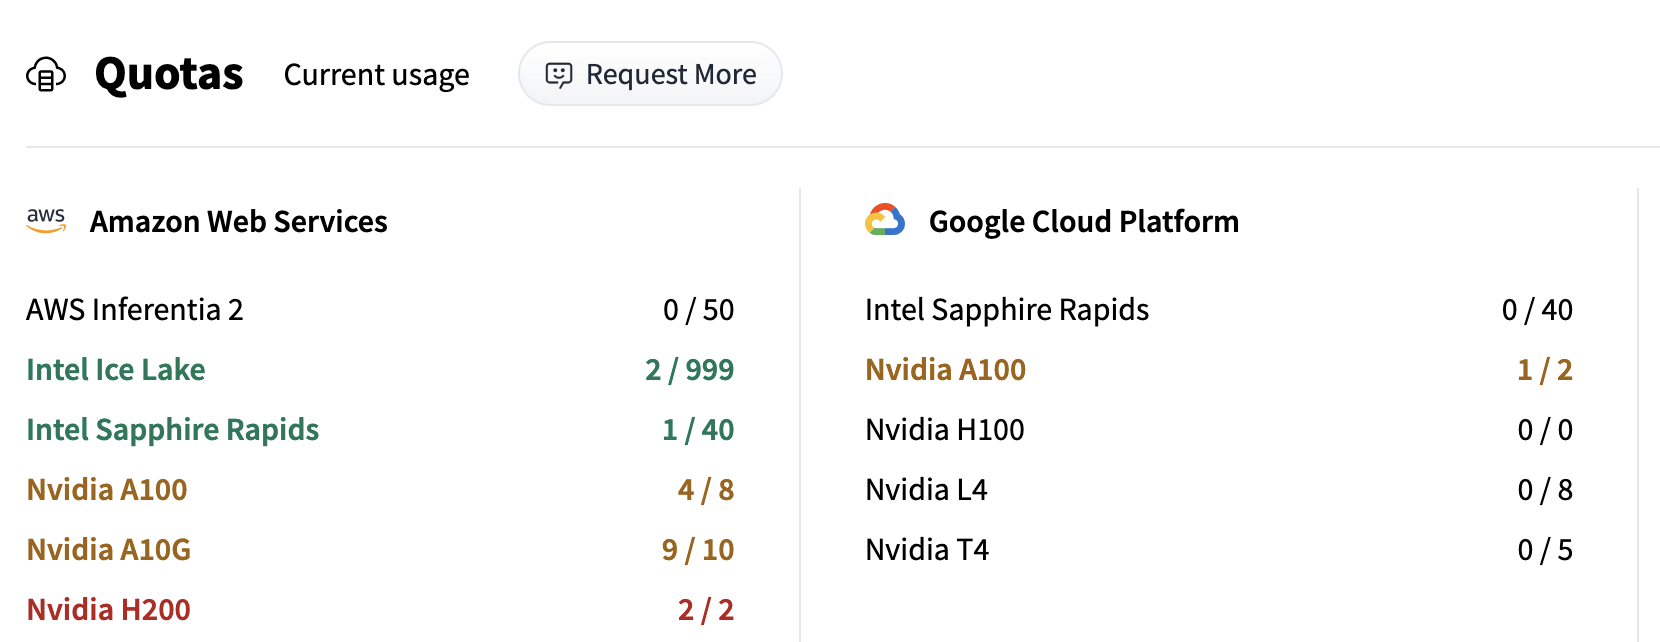
Task: Click the AWS logo icon
Action: tap(46, 220)
